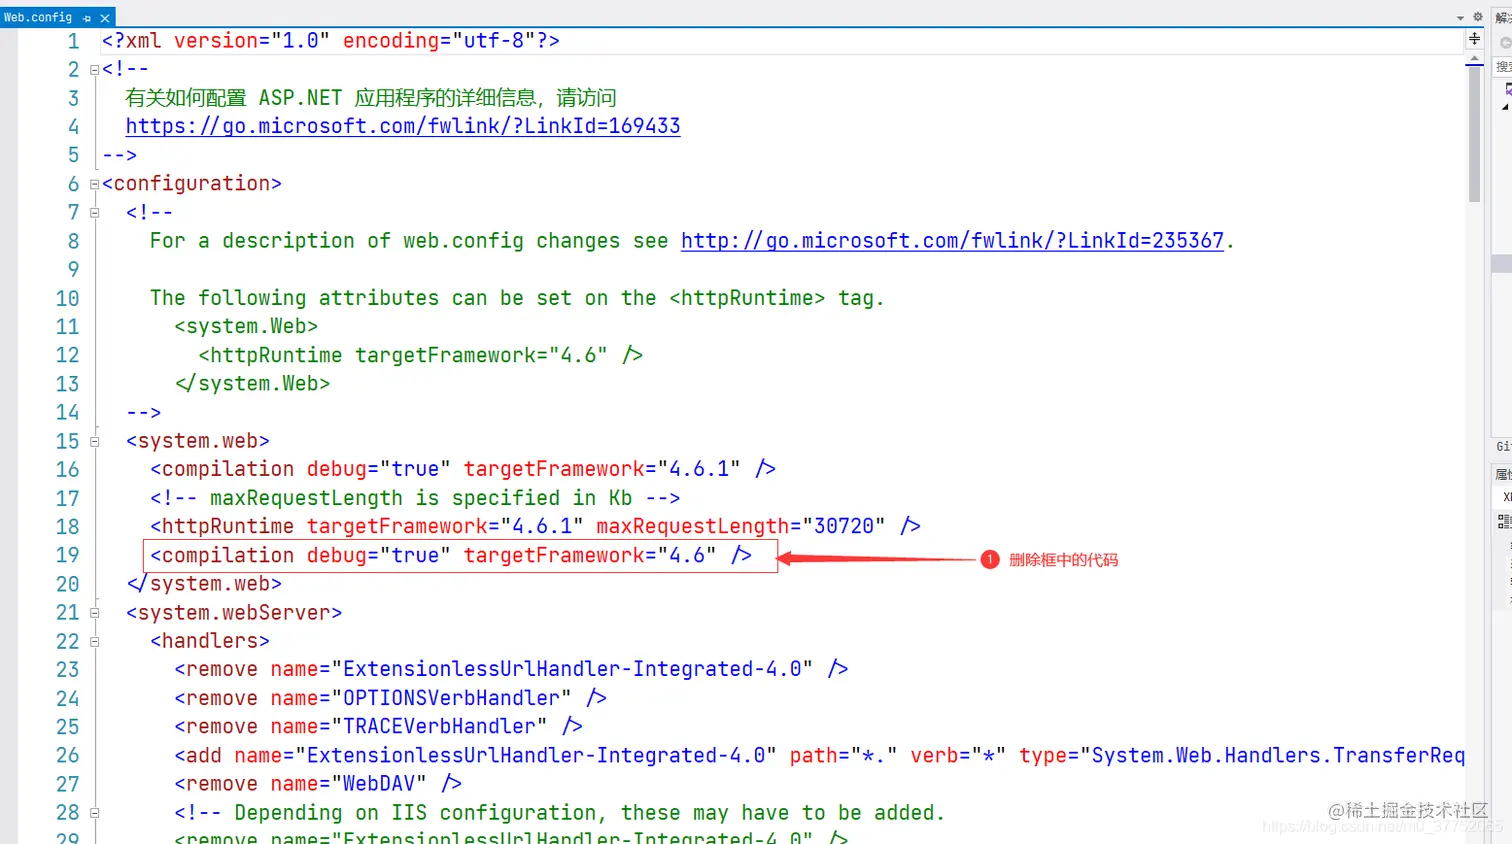Click compilation targetFramework="4.6" on line 19

tap(451, 555)
